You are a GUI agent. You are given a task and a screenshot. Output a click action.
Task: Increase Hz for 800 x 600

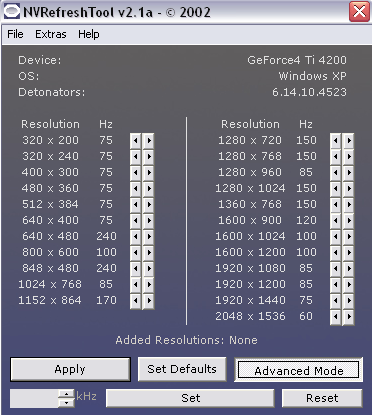(149, 253)
